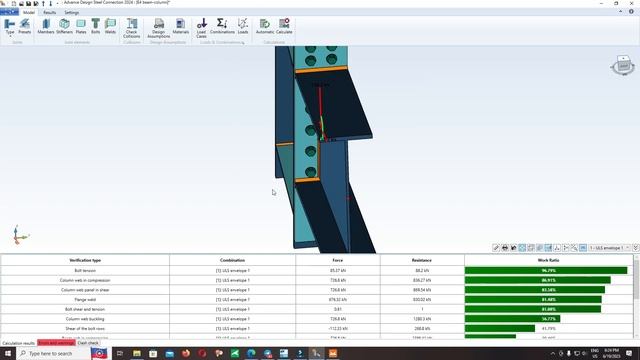640x360 pixels.
Task: Open the quick access toolbar customize arrow
Action: pos(57,3)
